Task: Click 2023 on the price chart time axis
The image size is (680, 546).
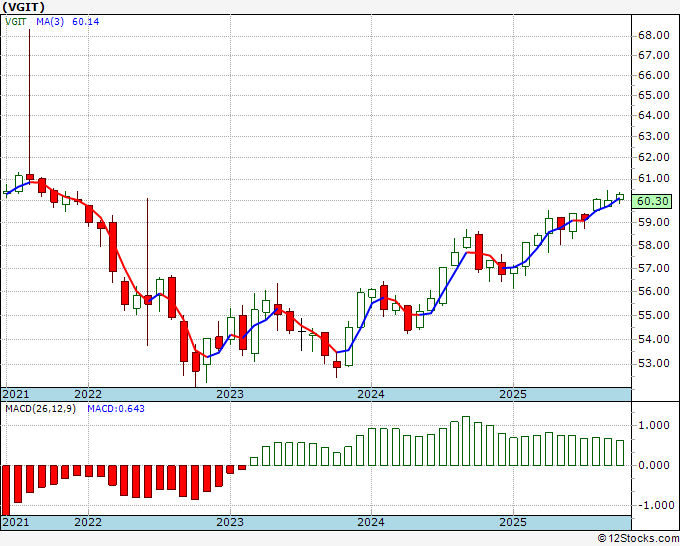Action: click(230, 394)
